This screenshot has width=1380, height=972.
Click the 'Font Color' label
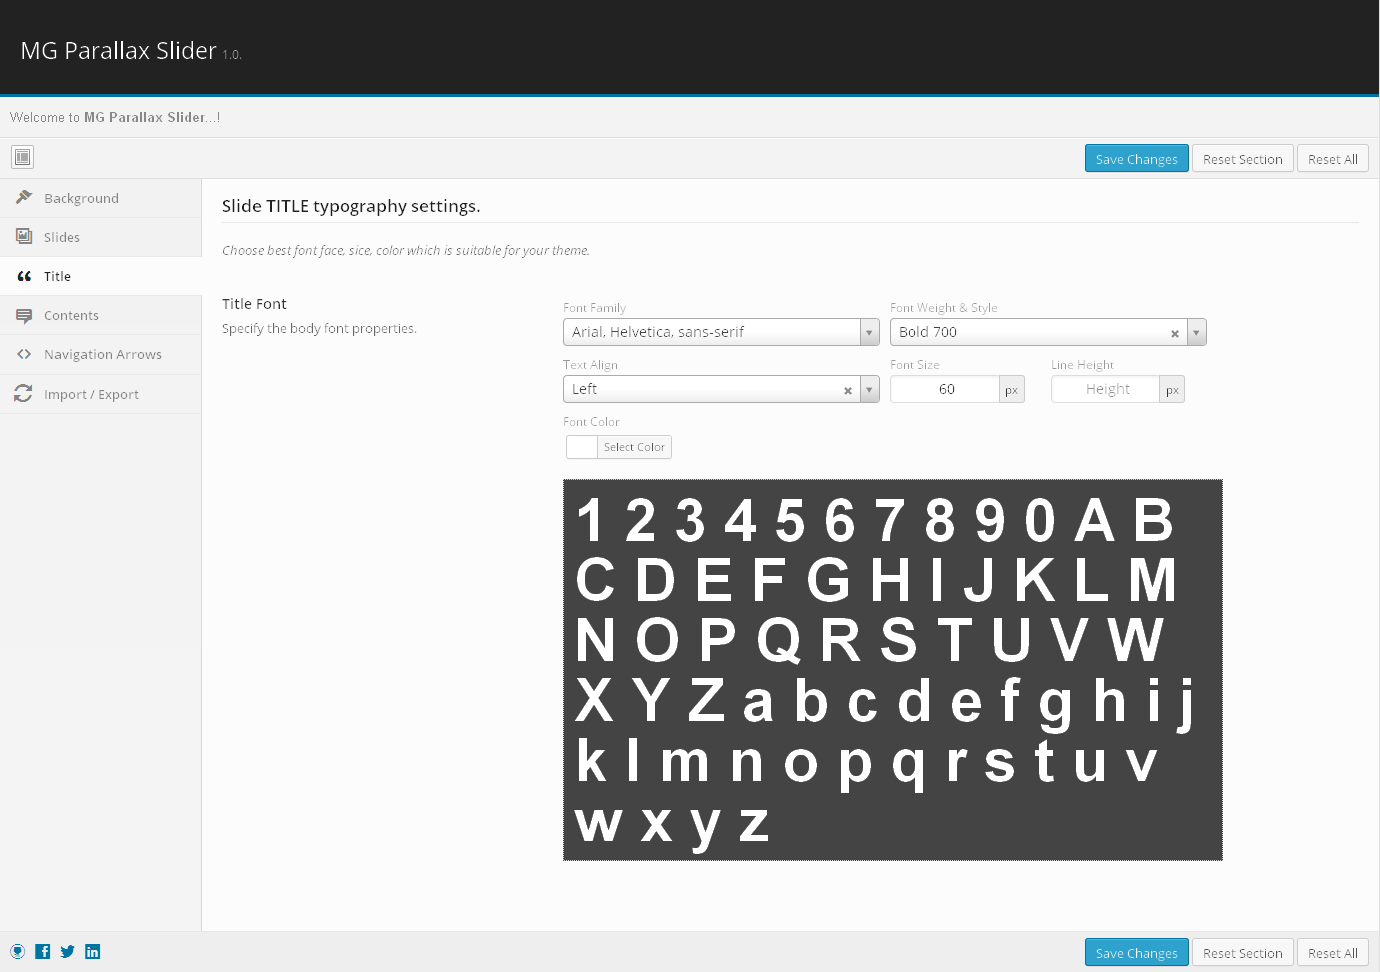click(x=591, y=422)
